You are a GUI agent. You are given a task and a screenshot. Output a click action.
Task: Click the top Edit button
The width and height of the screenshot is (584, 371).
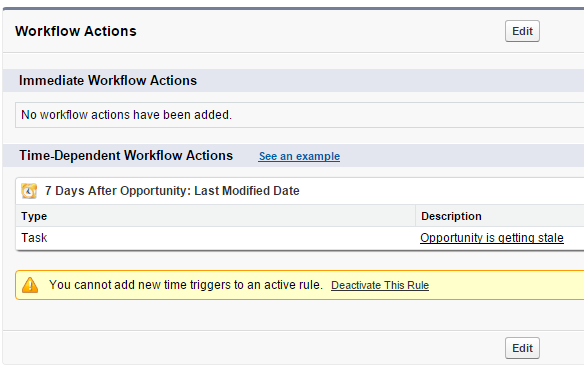pos(522,31)
